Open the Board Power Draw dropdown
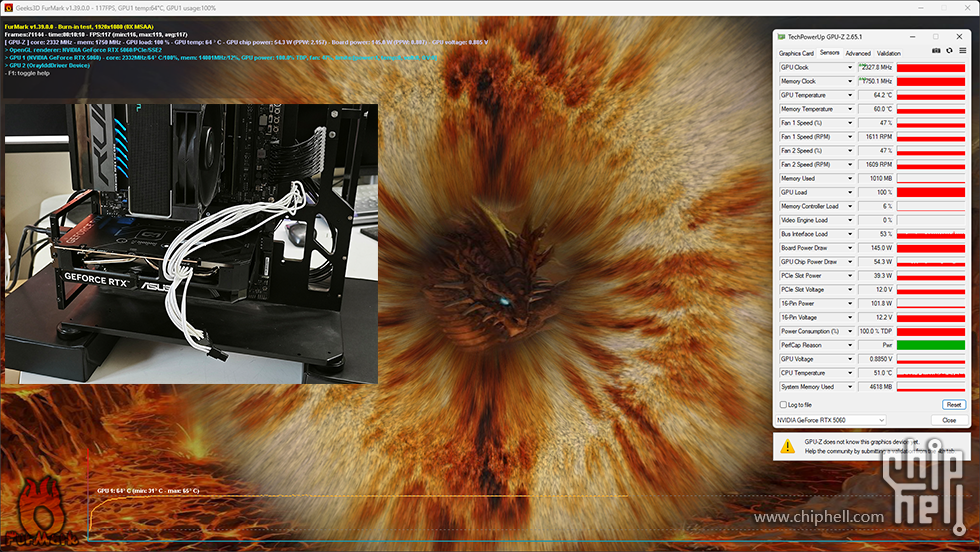 click(849, 248)
